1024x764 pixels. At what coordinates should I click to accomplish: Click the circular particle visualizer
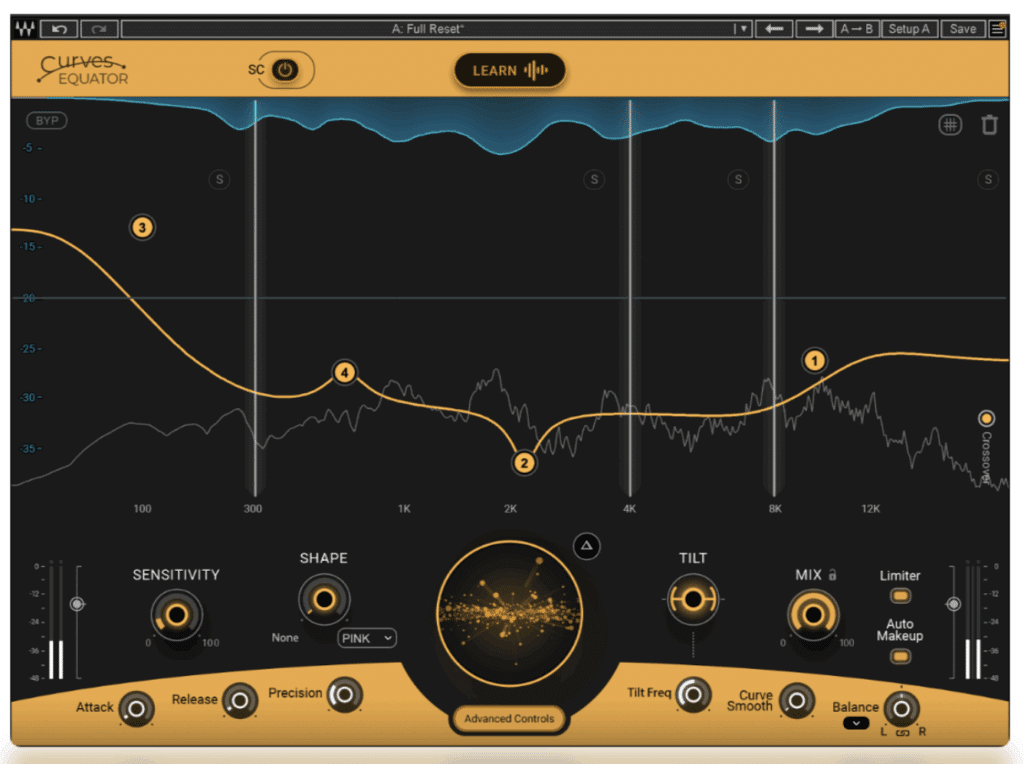pos(509,613)
